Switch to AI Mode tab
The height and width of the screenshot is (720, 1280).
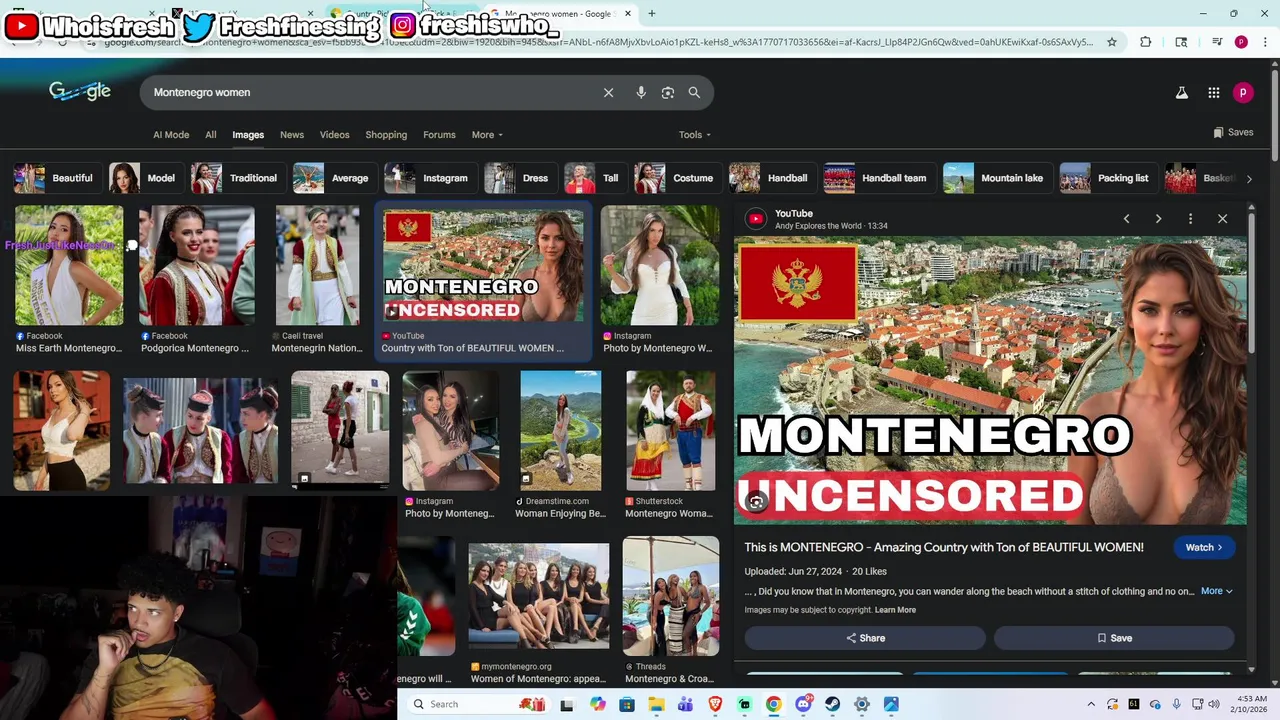tap(171, 135)
